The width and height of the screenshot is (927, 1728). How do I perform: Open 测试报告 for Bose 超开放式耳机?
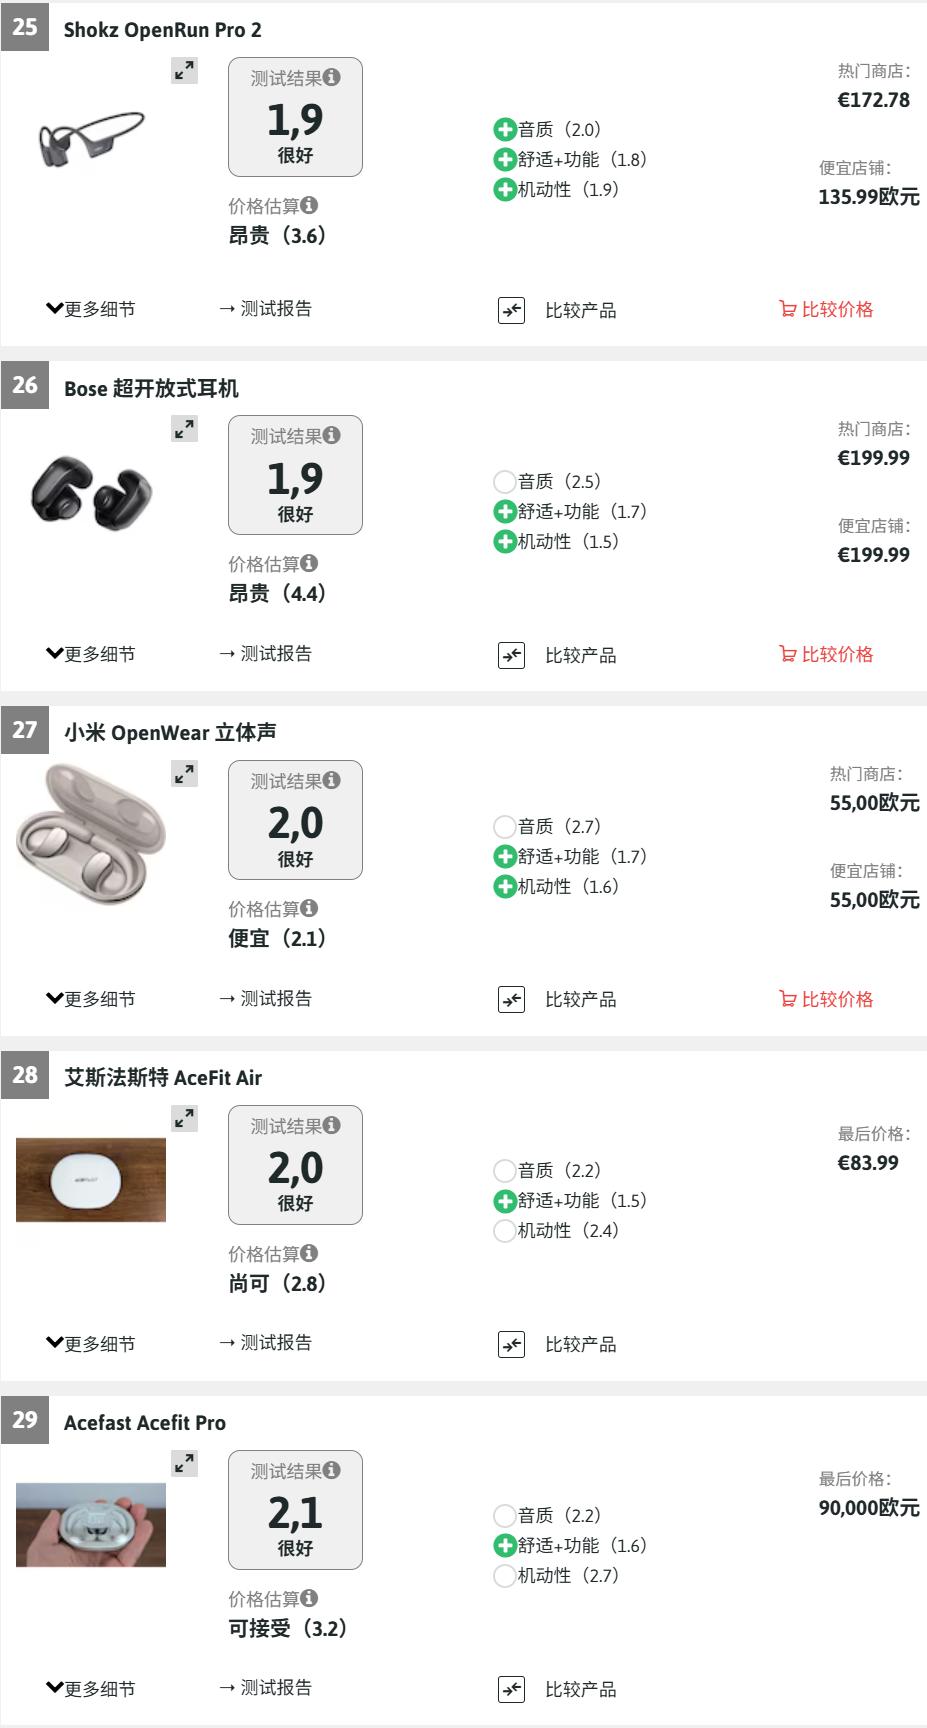coord(266,654)
